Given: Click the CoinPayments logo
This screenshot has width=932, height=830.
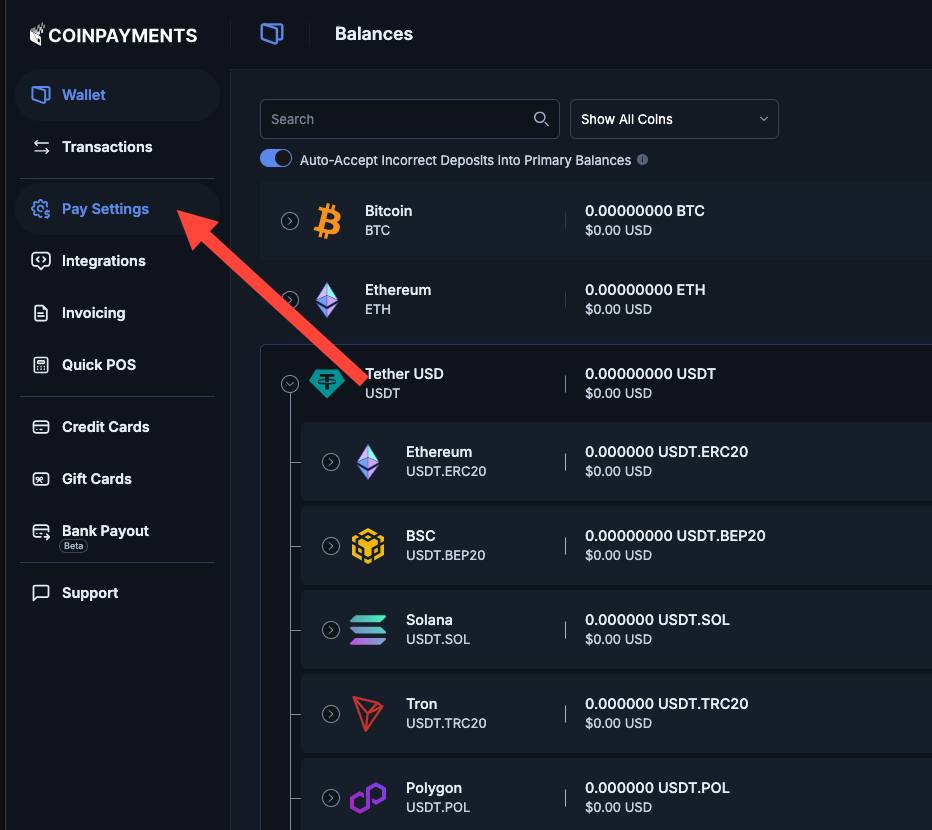Looking at the screenshot, I should click(113, 34).
